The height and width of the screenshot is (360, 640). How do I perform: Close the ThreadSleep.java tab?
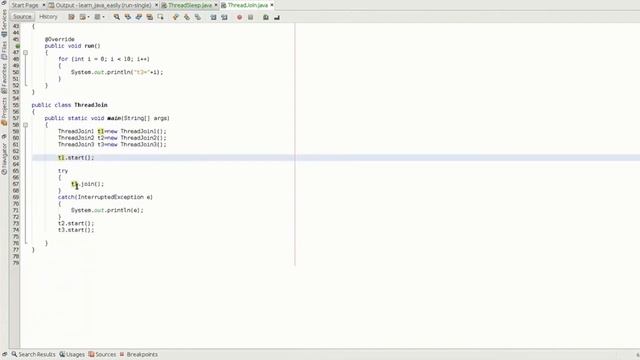point(216,5)
